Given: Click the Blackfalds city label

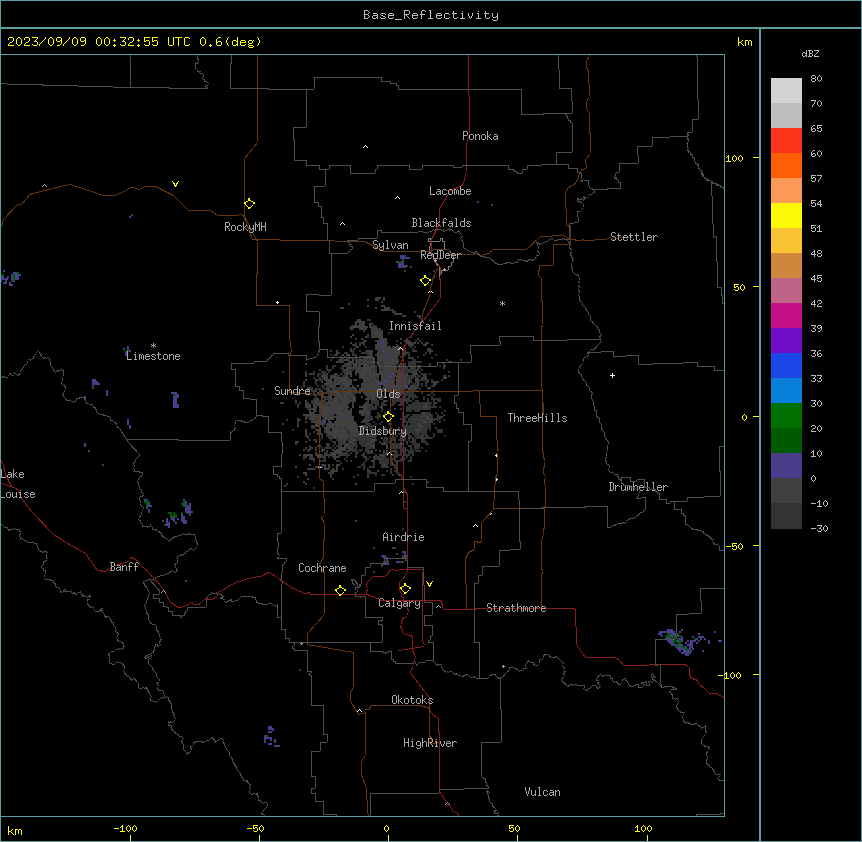Looking at the screenshot, I should point(441,223).
